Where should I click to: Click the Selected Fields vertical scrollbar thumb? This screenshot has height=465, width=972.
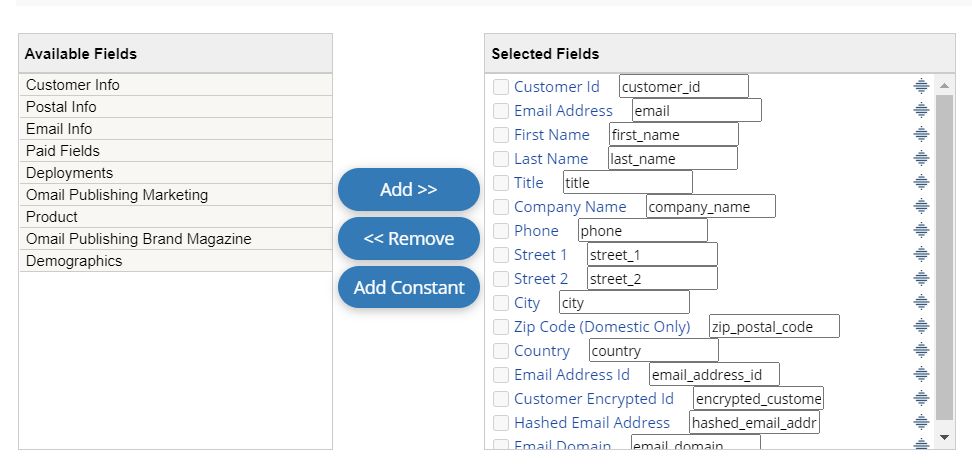coord(944,255)
